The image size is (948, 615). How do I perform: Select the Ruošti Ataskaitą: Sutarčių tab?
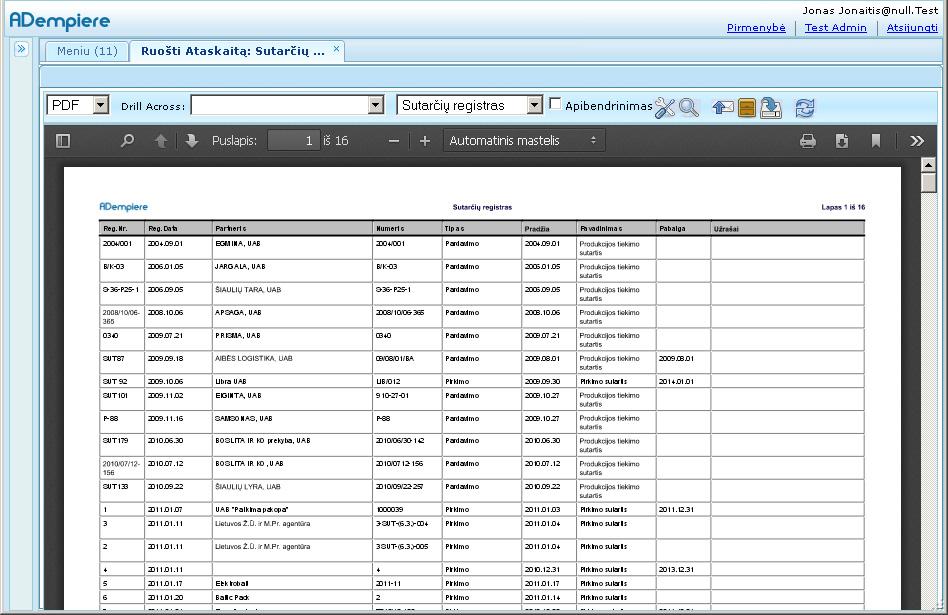(233, 51)
